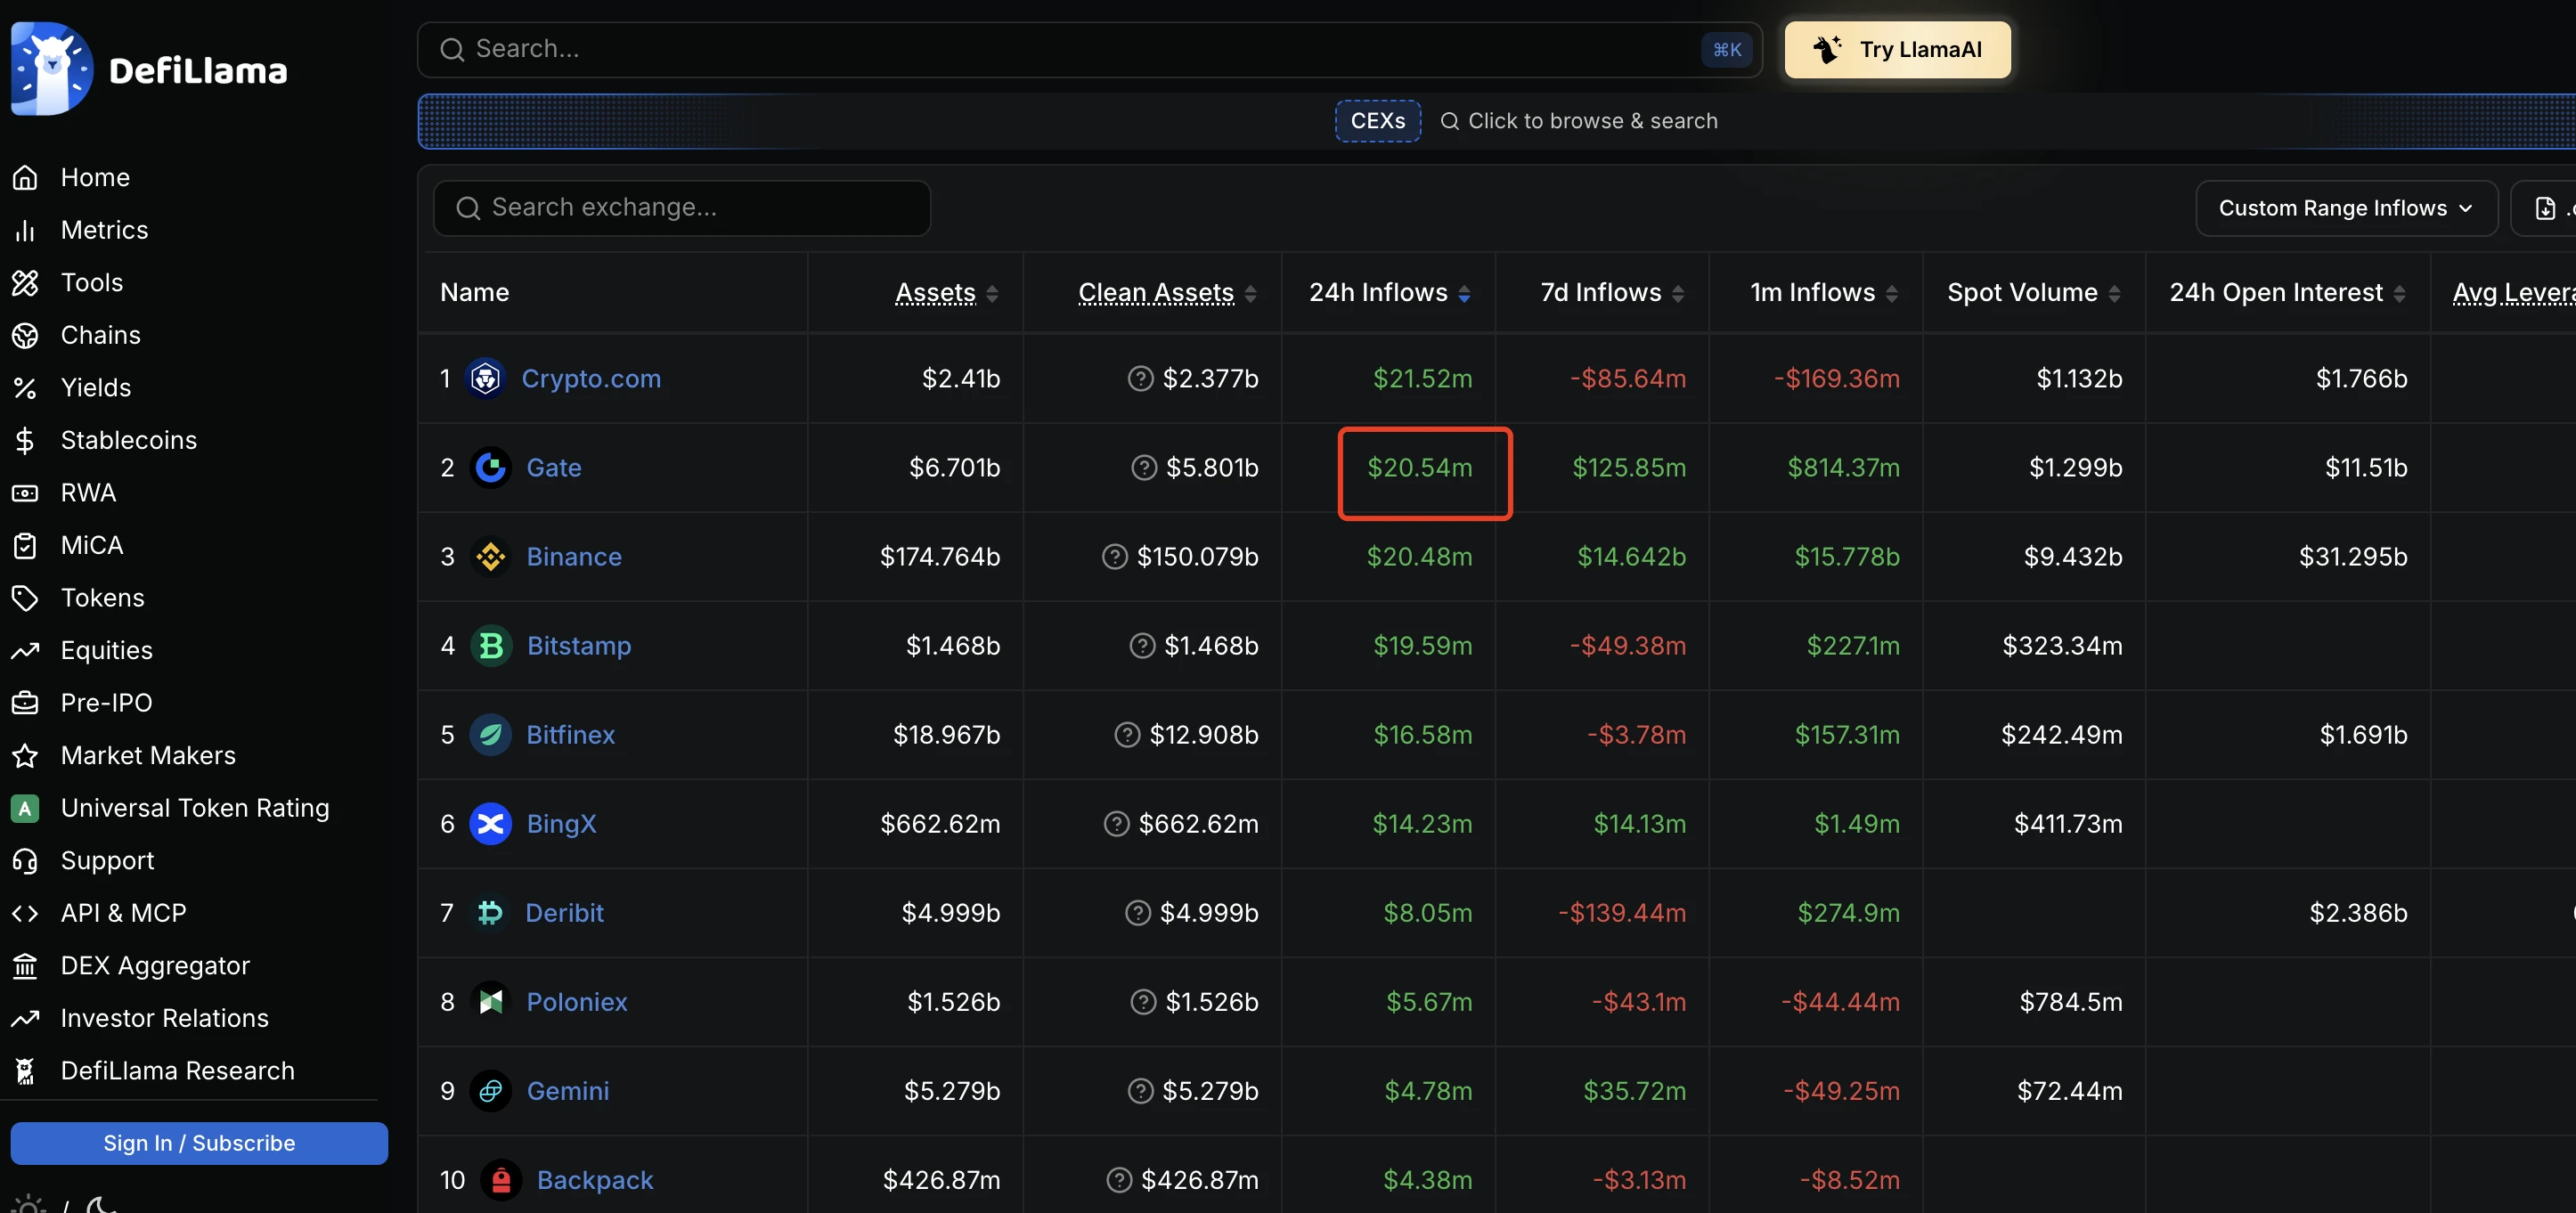Open the Custom Range Inflows dropdown
Image resolution: width=2576 pixels, height=1213 pixels.
click(x=2345, y=208)
